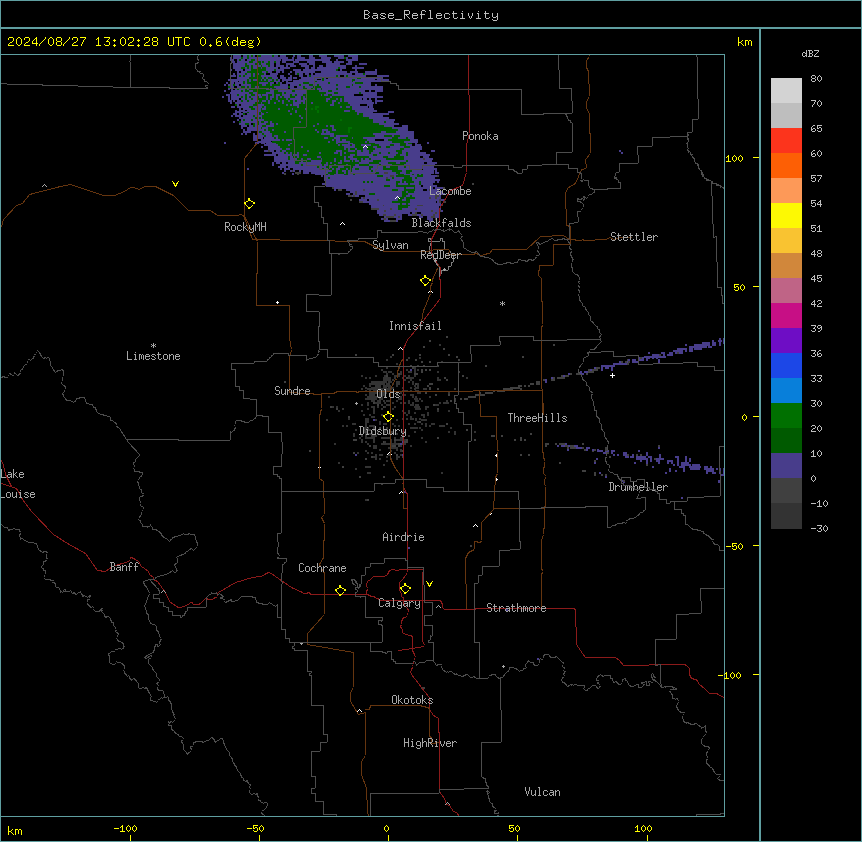Click the RockyMH label
This screenshot has height=842, width=862.
point(245,227)
